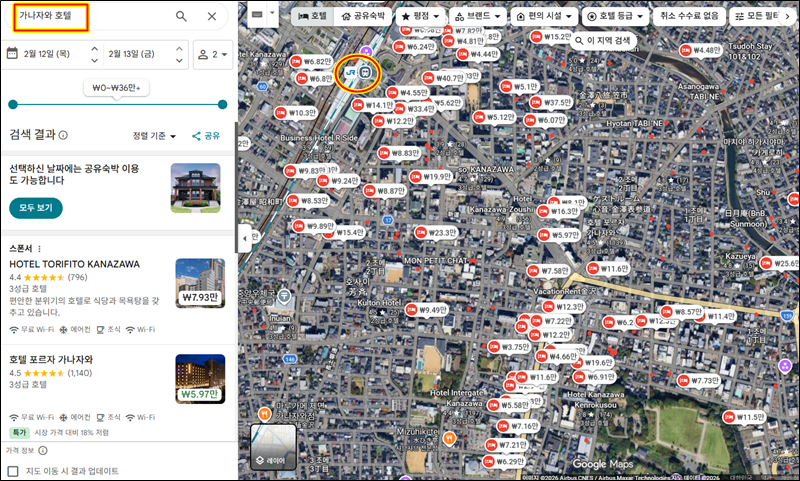Click the maximum price slider handle
This screenshot has width=800, height=481.
pyautogui.click(x=222, y=105)
